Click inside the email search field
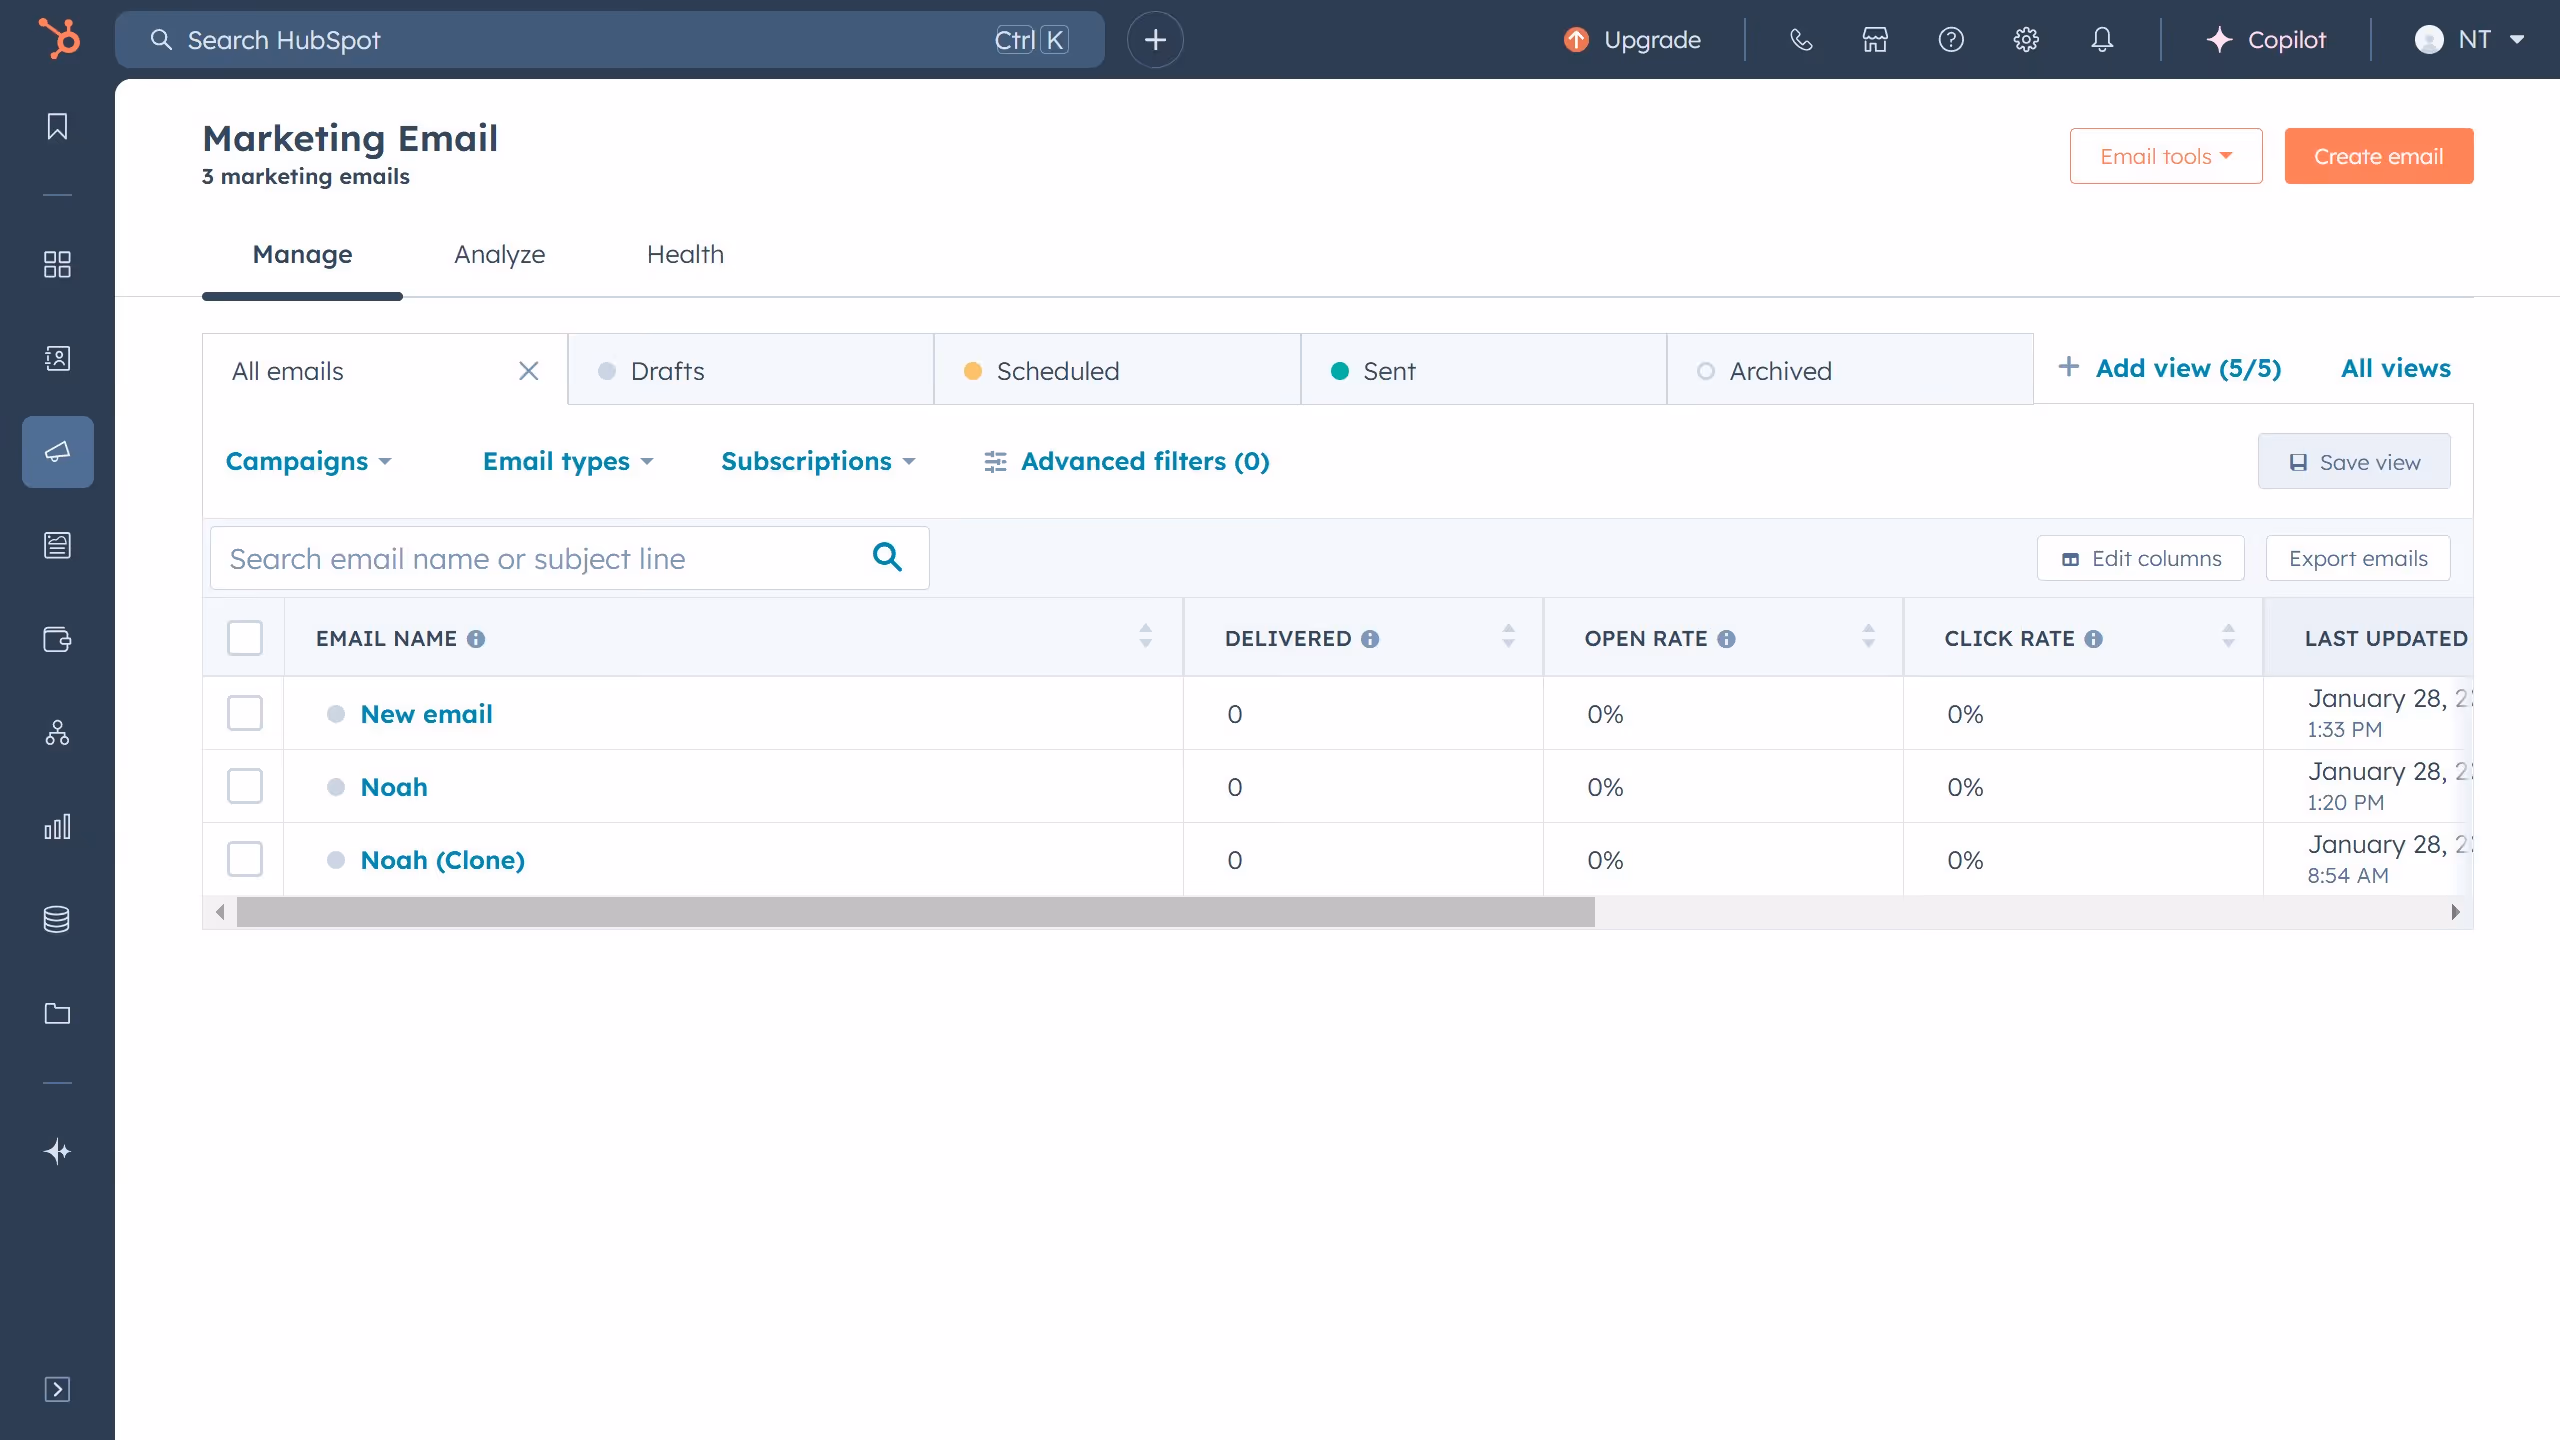Image resolution: width=2560 pixels, height=1440 pixels. 540,558
